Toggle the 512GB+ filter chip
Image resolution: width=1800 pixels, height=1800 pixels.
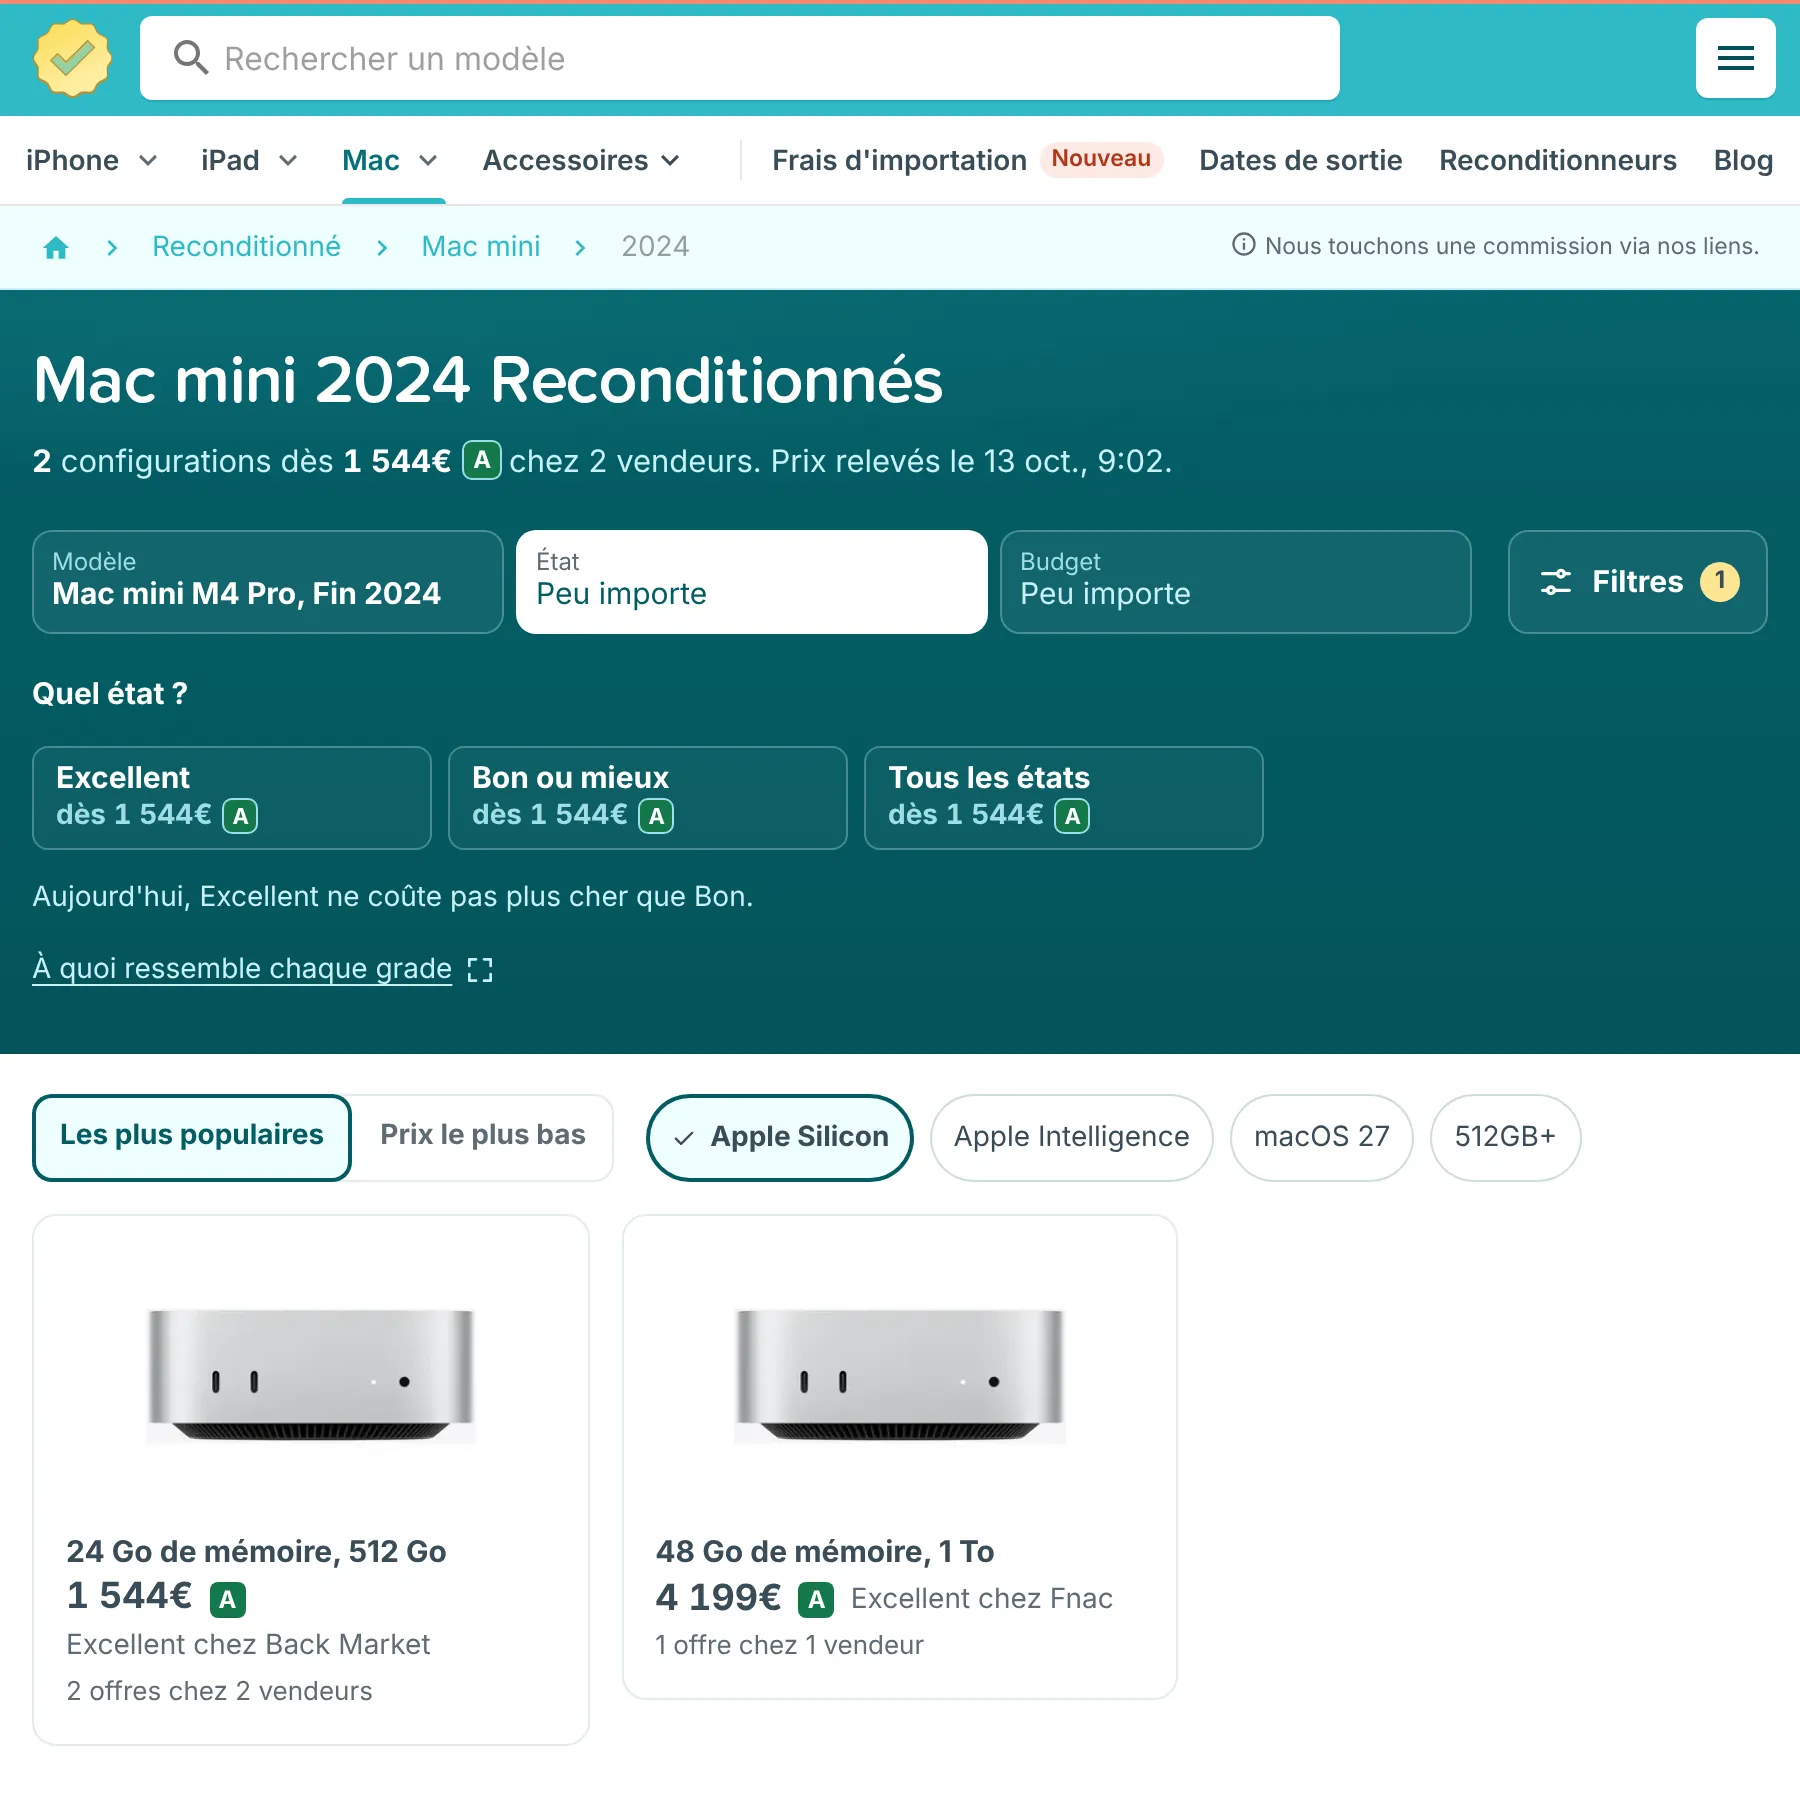(x=1505, y=1137)
